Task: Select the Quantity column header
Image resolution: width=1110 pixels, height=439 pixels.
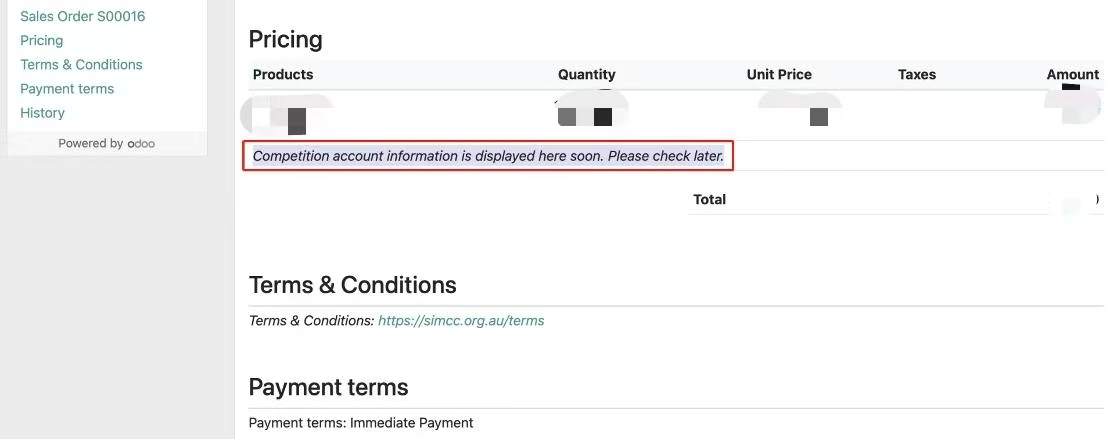Action: [x=586, y=74]
